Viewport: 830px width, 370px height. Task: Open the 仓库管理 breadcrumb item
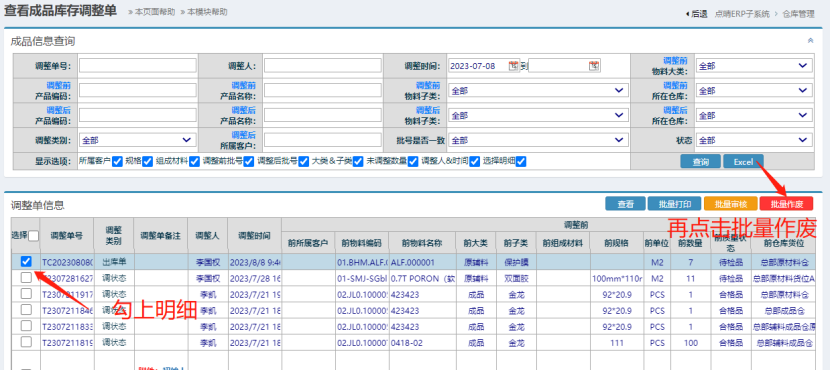[x=798, y=14]
